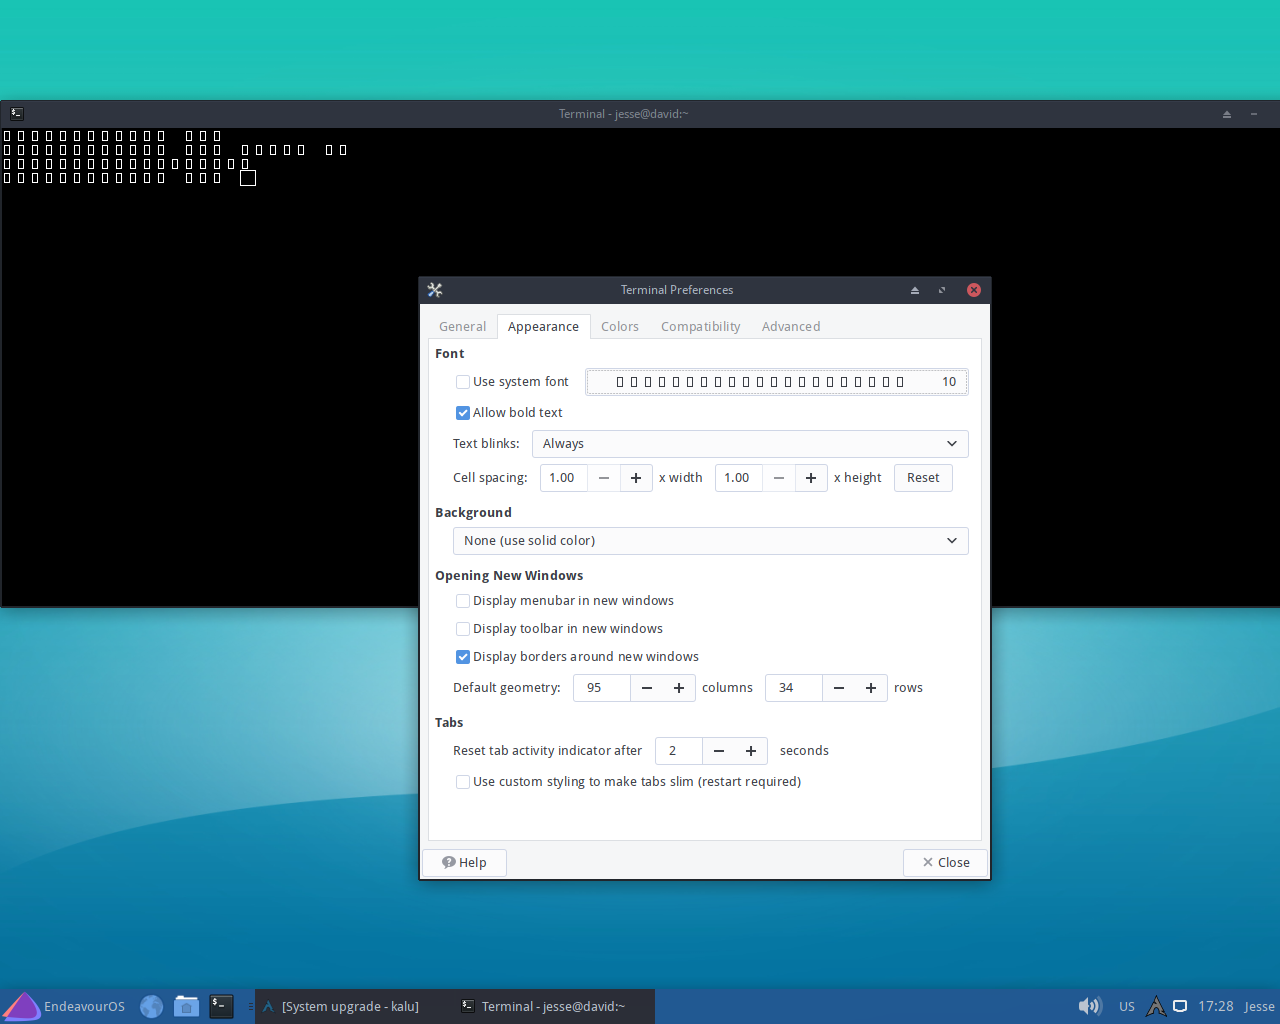Click the rows value field showing 34
This screenshot has width=1280, height=1024.
tap(794, 688)
